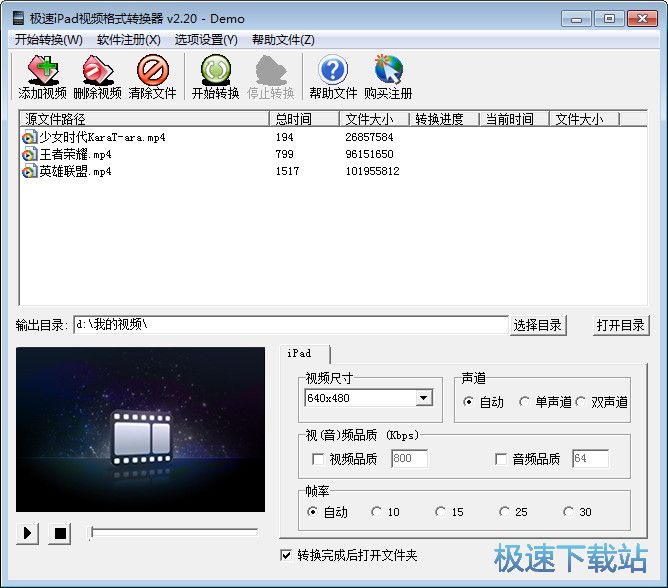Screen dimensions: 668x588
Task: Select the 单声道 radio button
Action: tap(525, 402)
